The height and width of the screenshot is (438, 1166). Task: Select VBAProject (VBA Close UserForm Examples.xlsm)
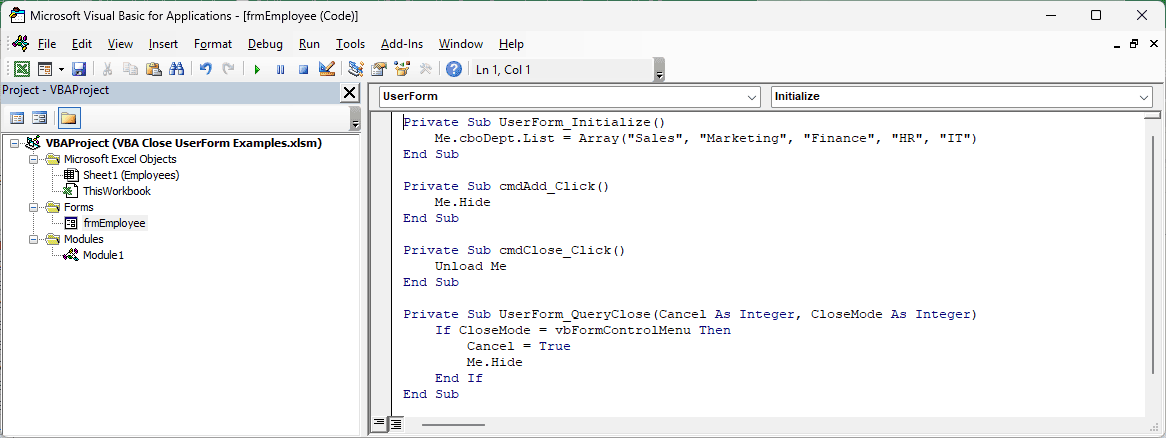click(184, 144)
